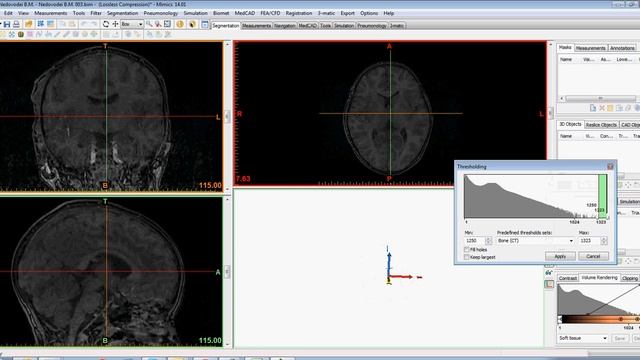Click the highlighted 3D toolbar icon left of the histogram
The width and height of the screenshot is (640, 360).
549,284
